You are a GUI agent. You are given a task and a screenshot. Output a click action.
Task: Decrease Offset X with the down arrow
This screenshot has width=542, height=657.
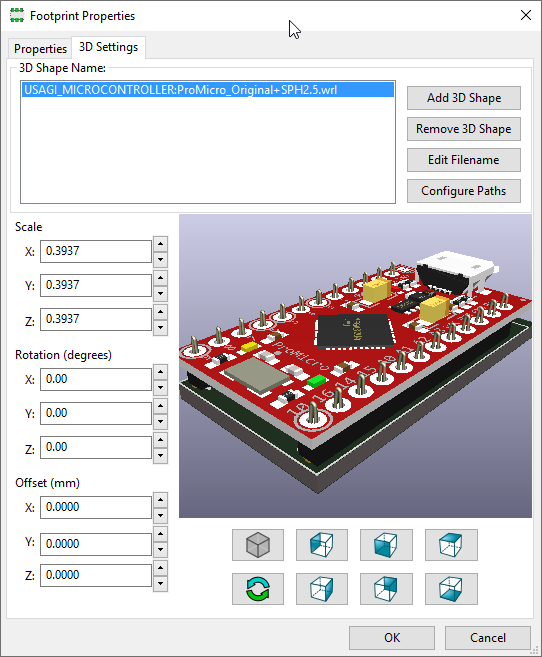point(160,515)
